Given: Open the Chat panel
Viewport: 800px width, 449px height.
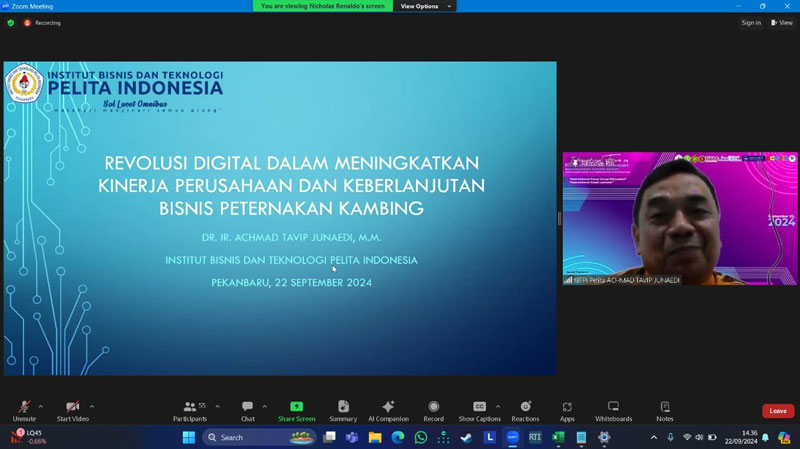Looking at the screenshot, I should click(247, 409).
